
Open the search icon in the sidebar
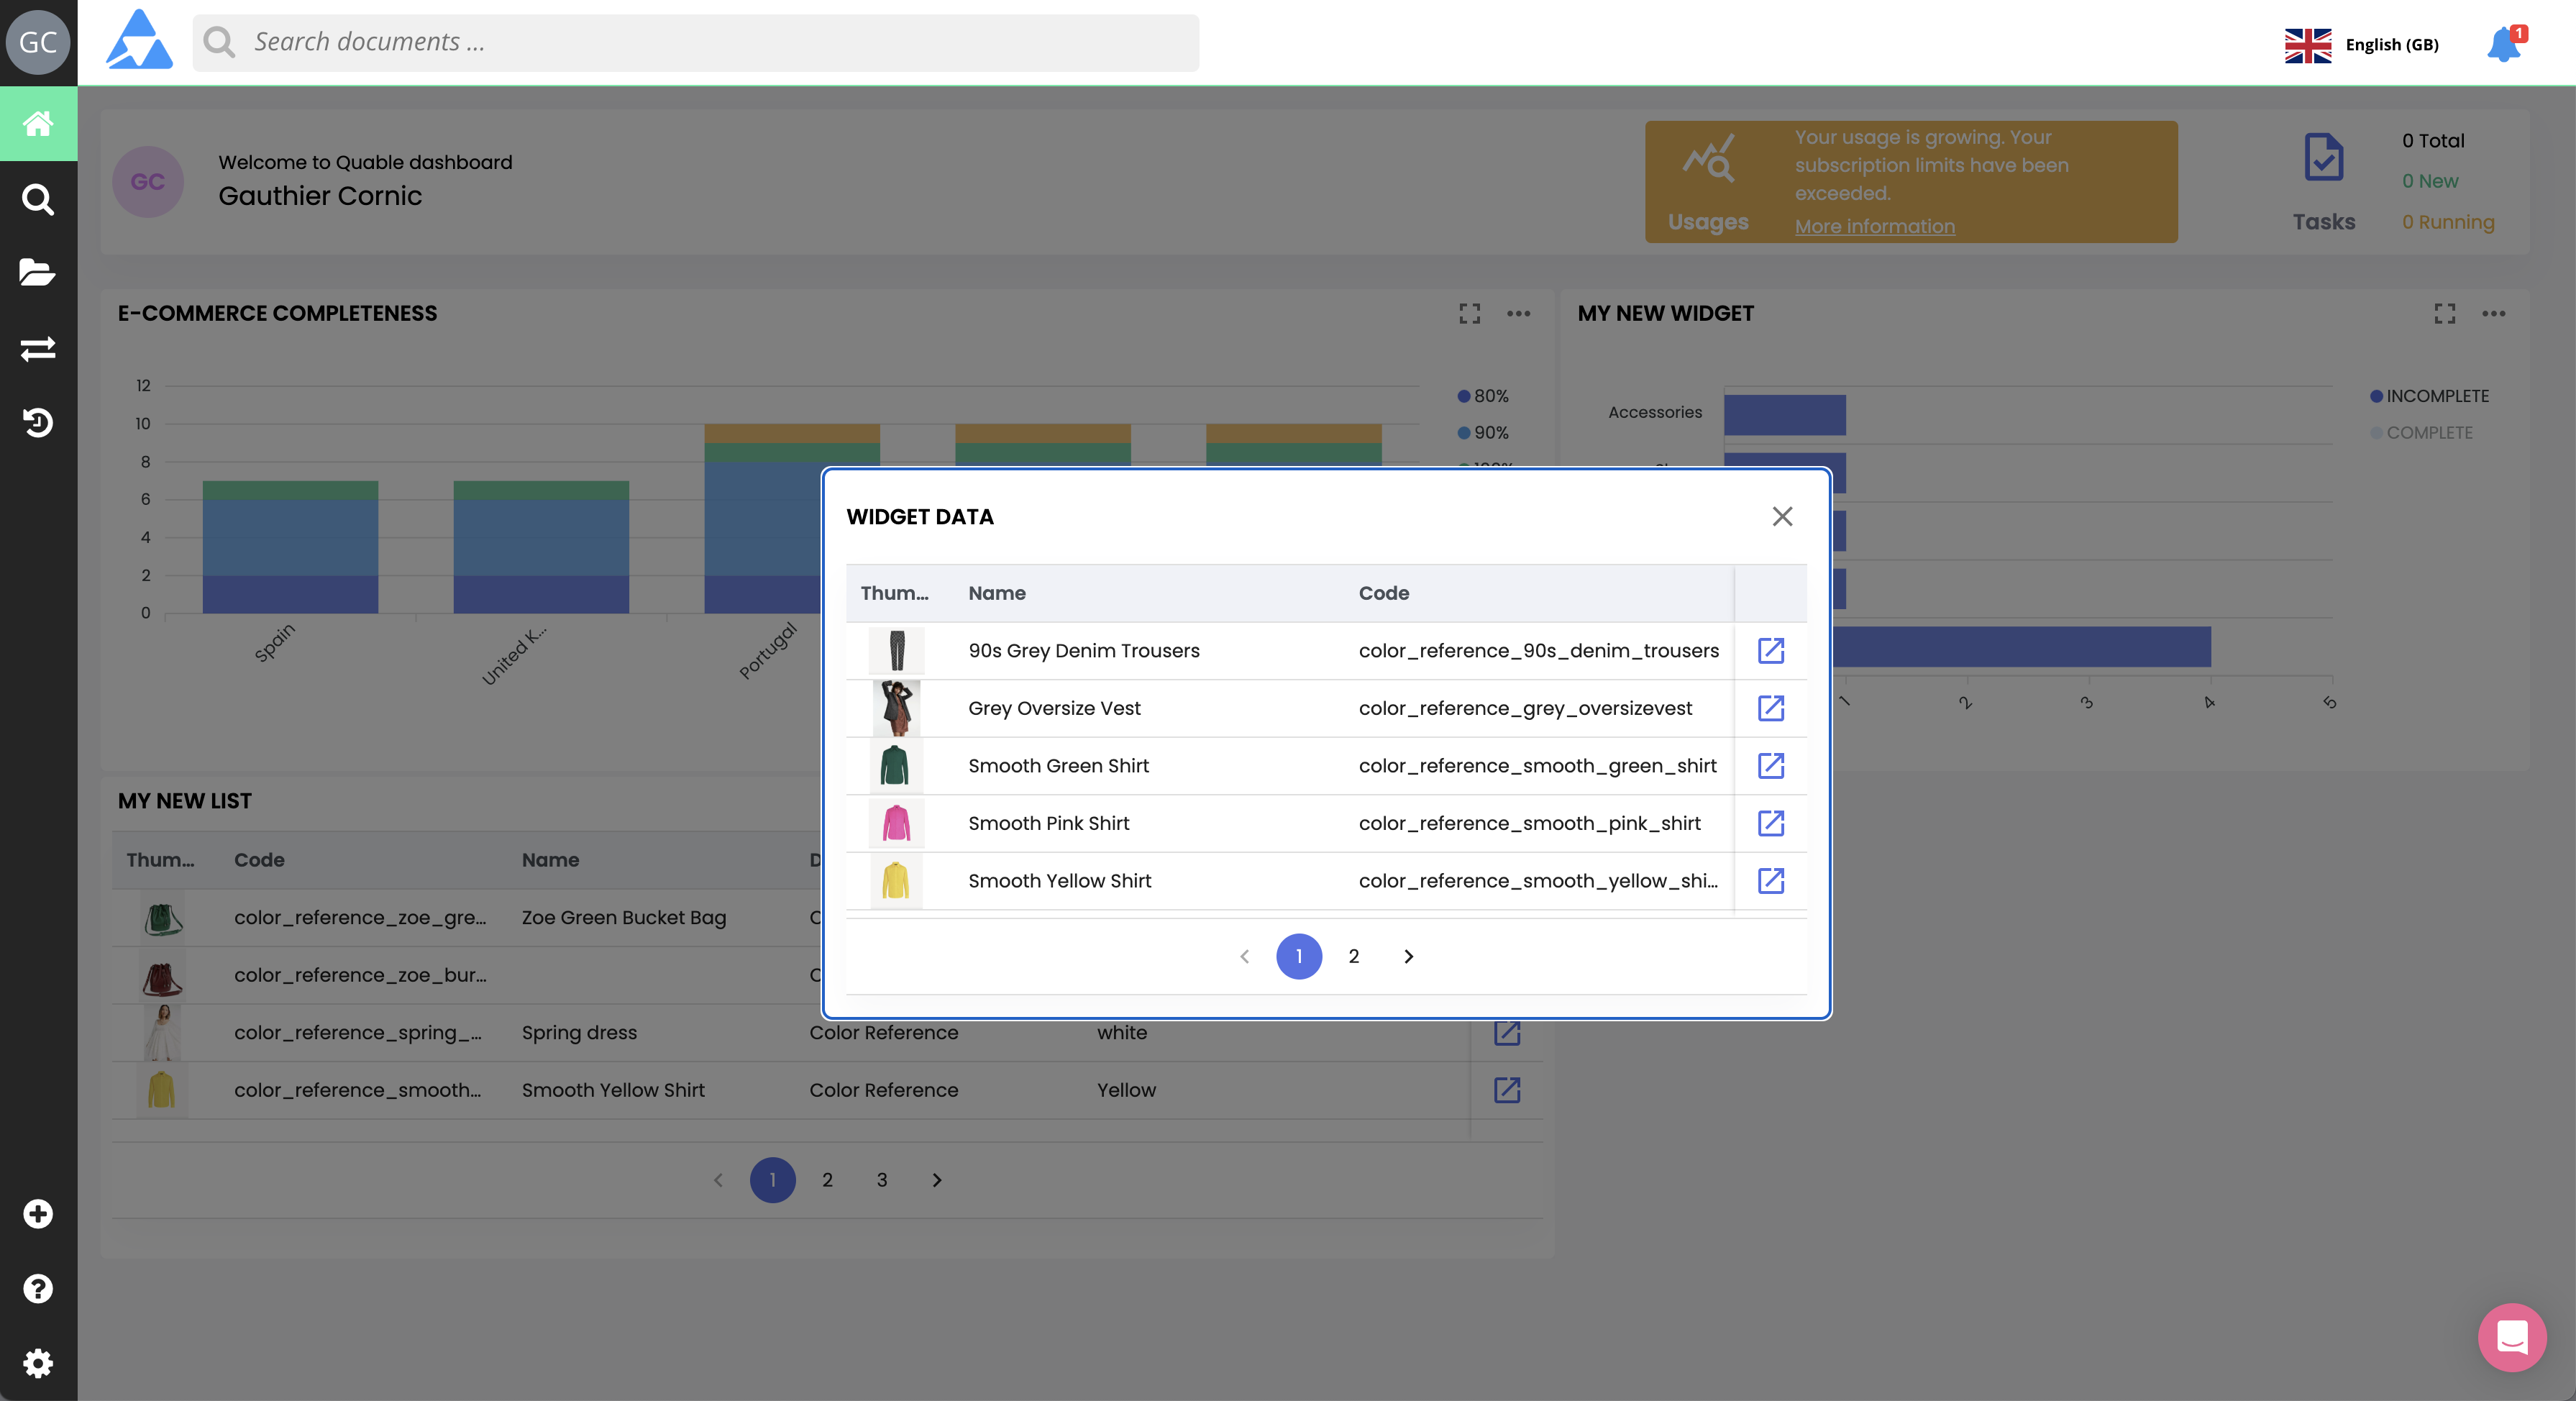(x=38, y=199)
